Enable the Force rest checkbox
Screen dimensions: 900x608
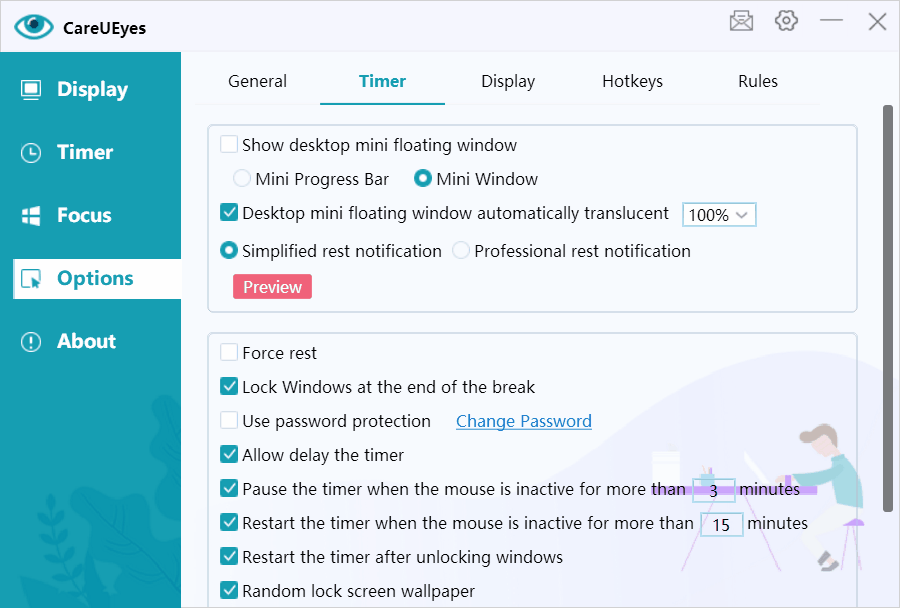click(x=229, y=352)
